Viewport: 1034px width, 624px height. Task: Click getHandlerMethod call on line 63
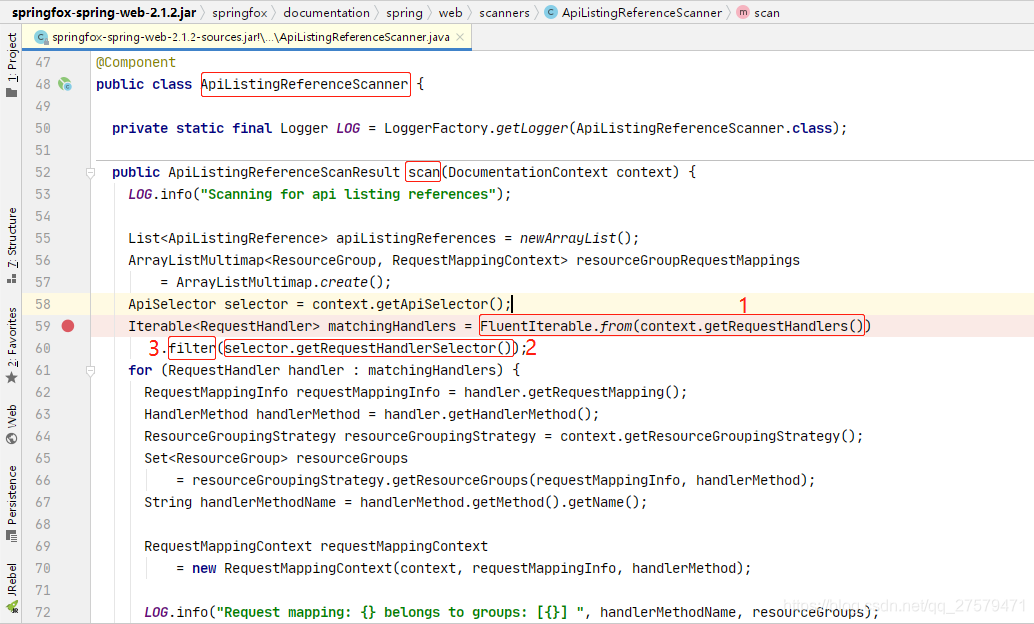pyautogui.click(x=512, y=414)
